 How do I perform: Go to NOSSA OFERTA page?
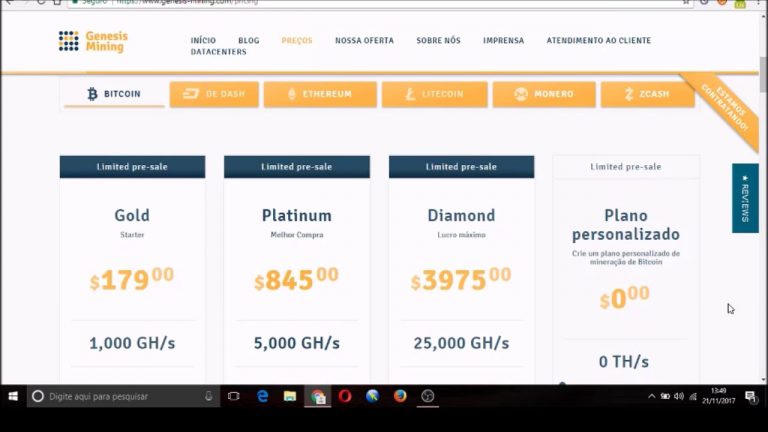click(x=364, y=41)
